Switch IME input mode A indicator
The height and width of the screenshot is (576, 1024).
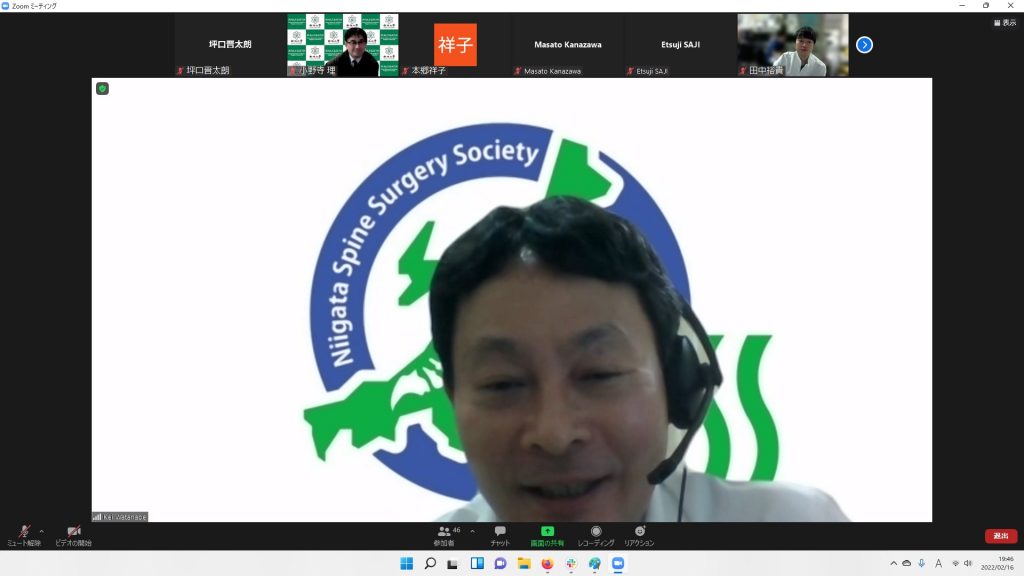(938, 563)
